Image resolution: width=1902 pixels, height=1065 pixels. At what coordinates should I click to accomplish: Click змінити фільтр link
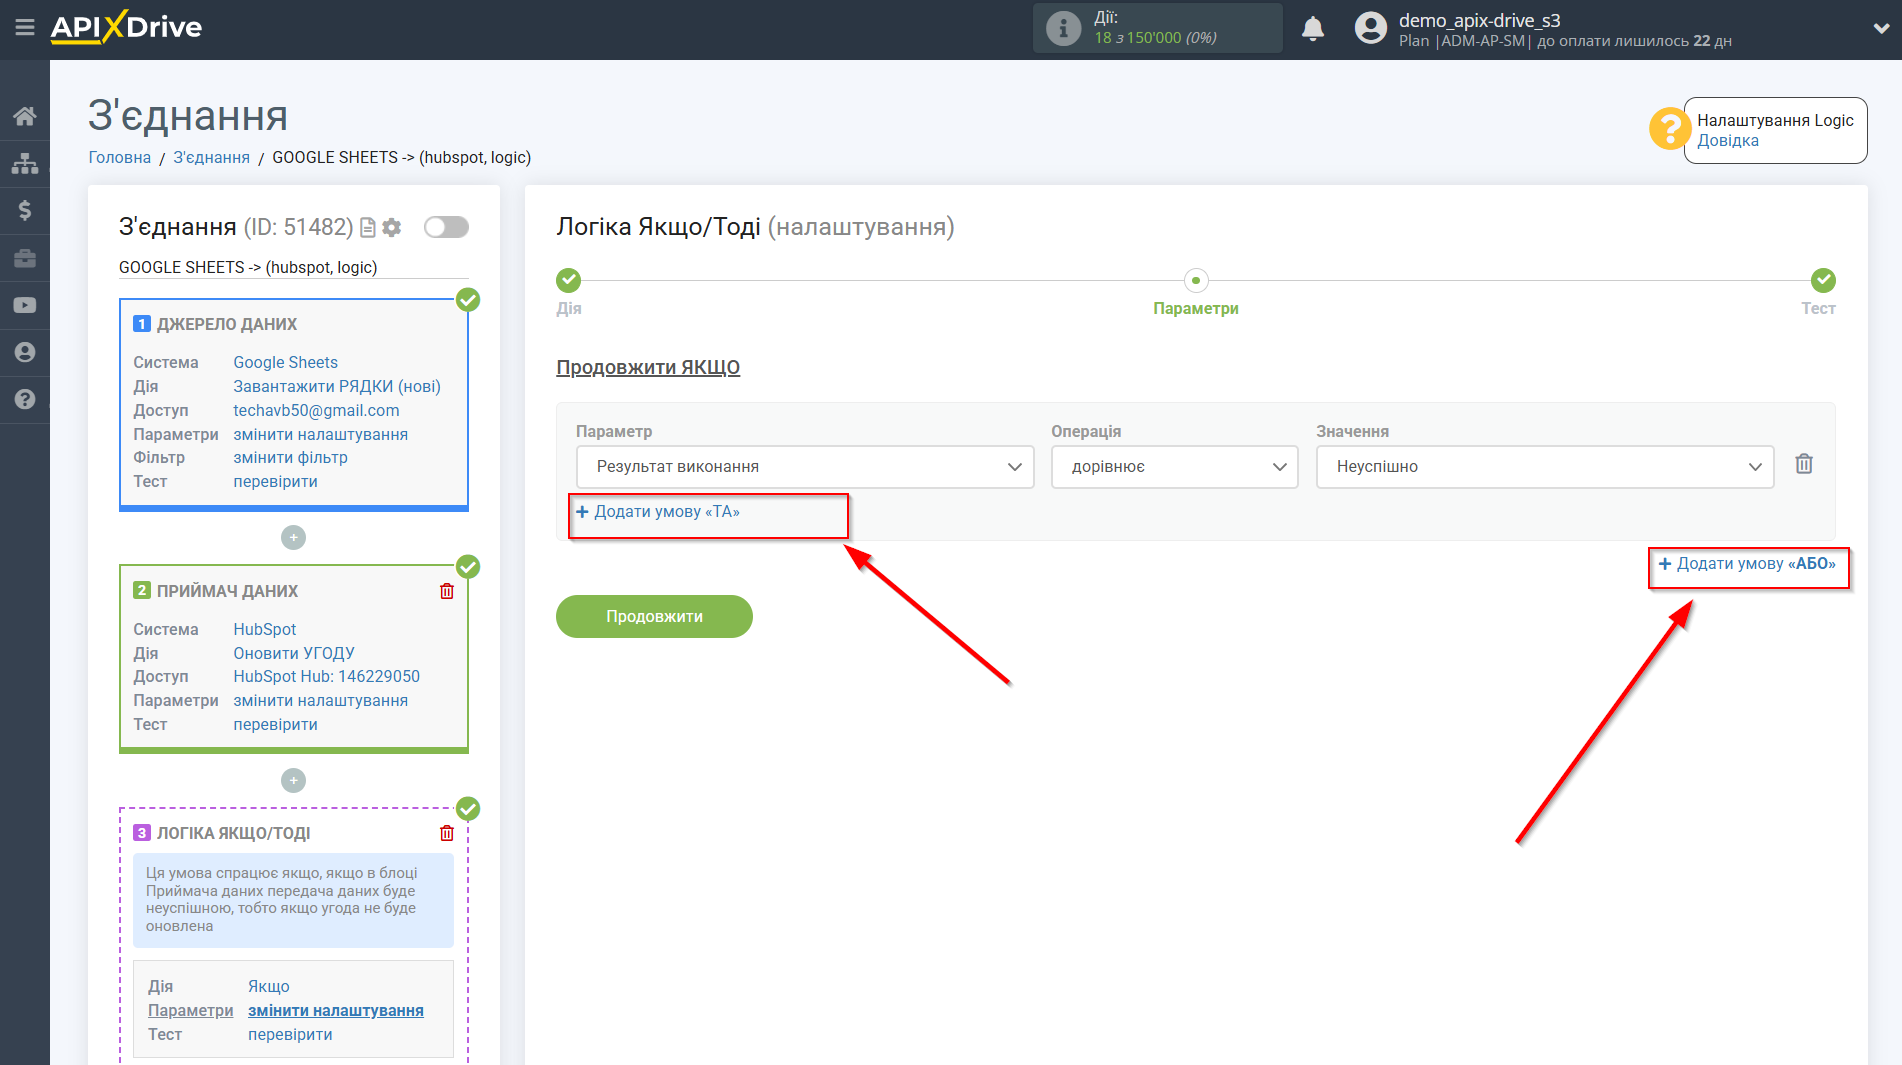[290, 457]
